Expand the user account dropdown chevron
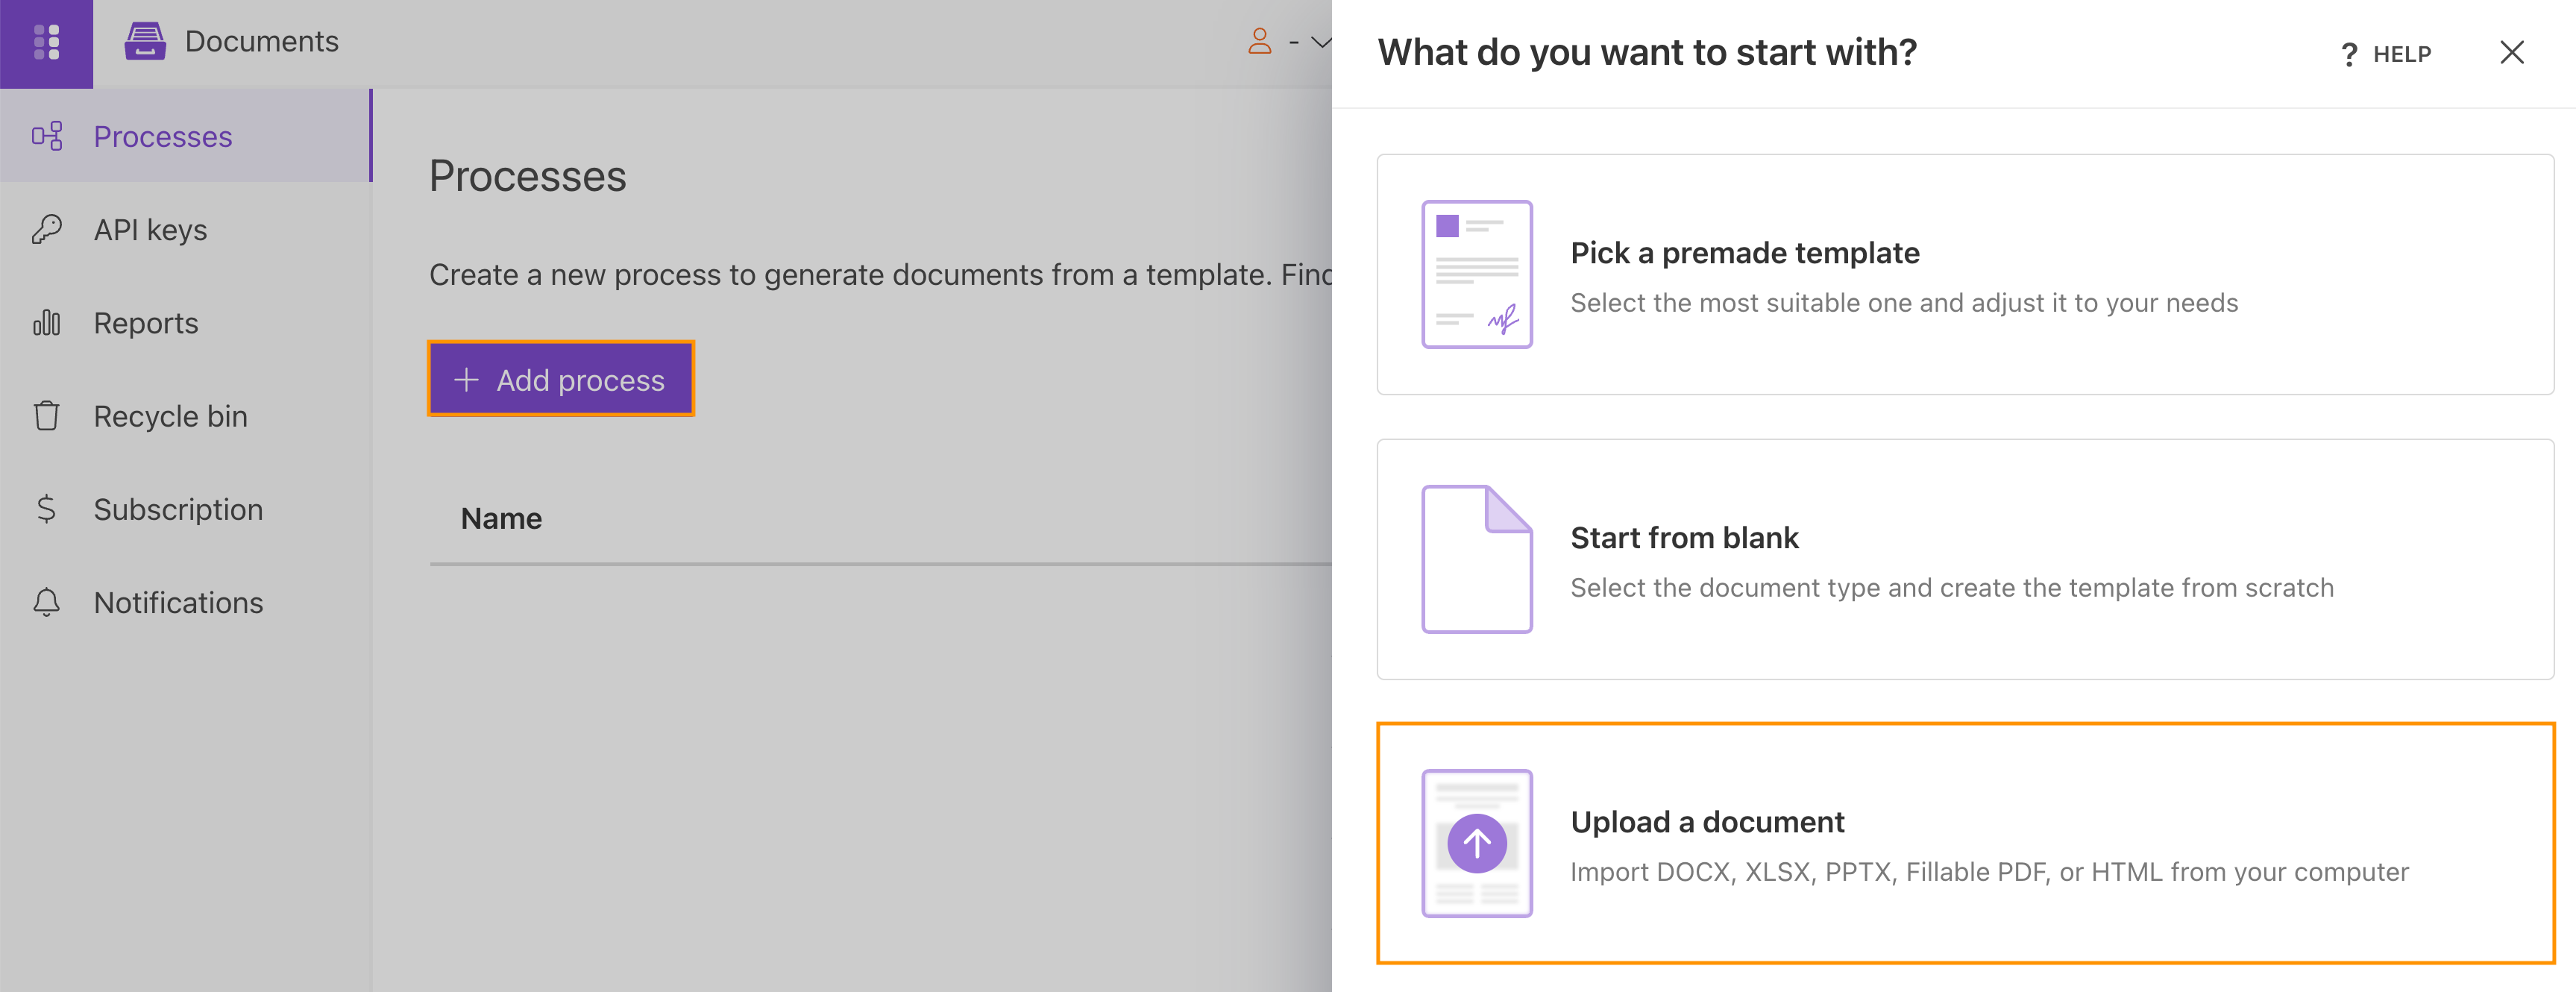 1320,42
